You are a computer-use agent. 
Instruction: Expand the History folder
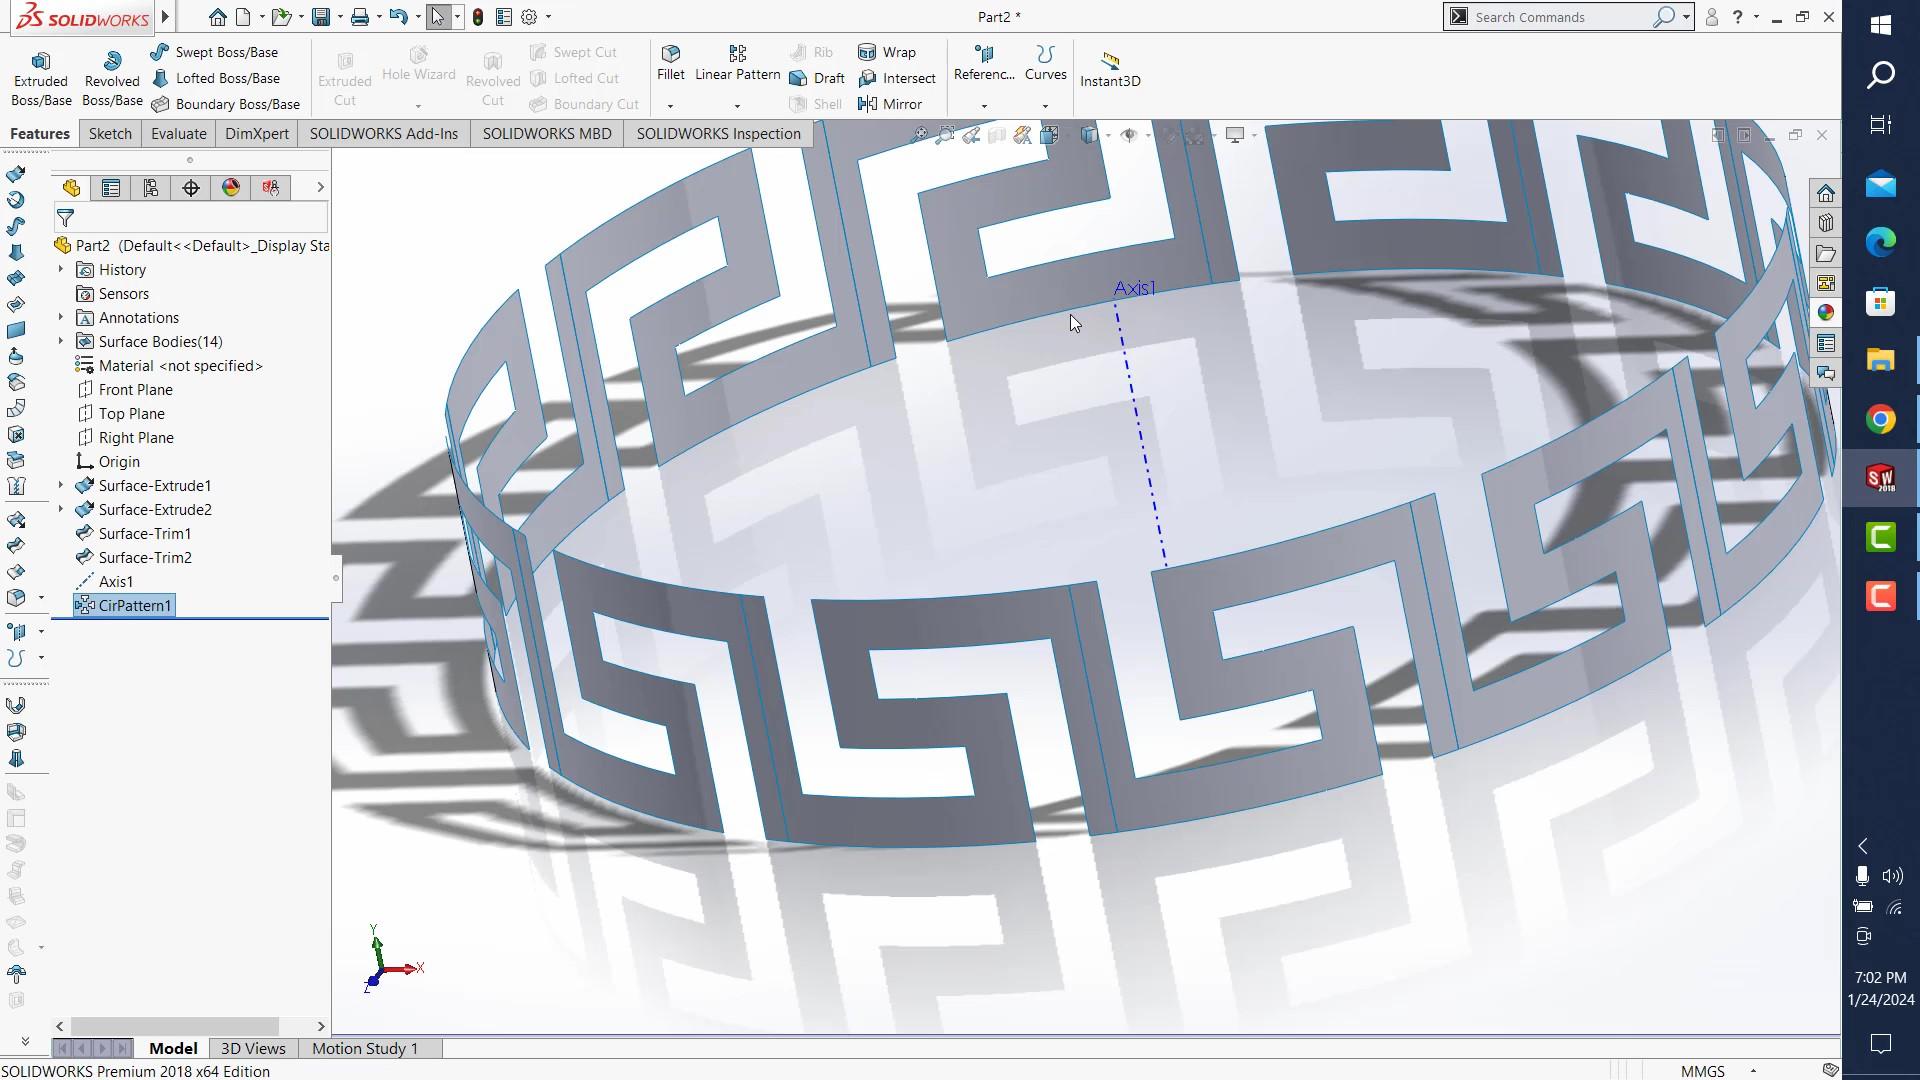tap(60, 270)
